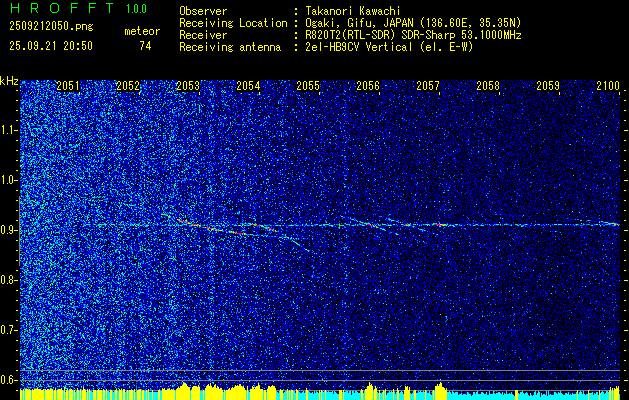Click the 2054 time axis marker

point(248,85)
